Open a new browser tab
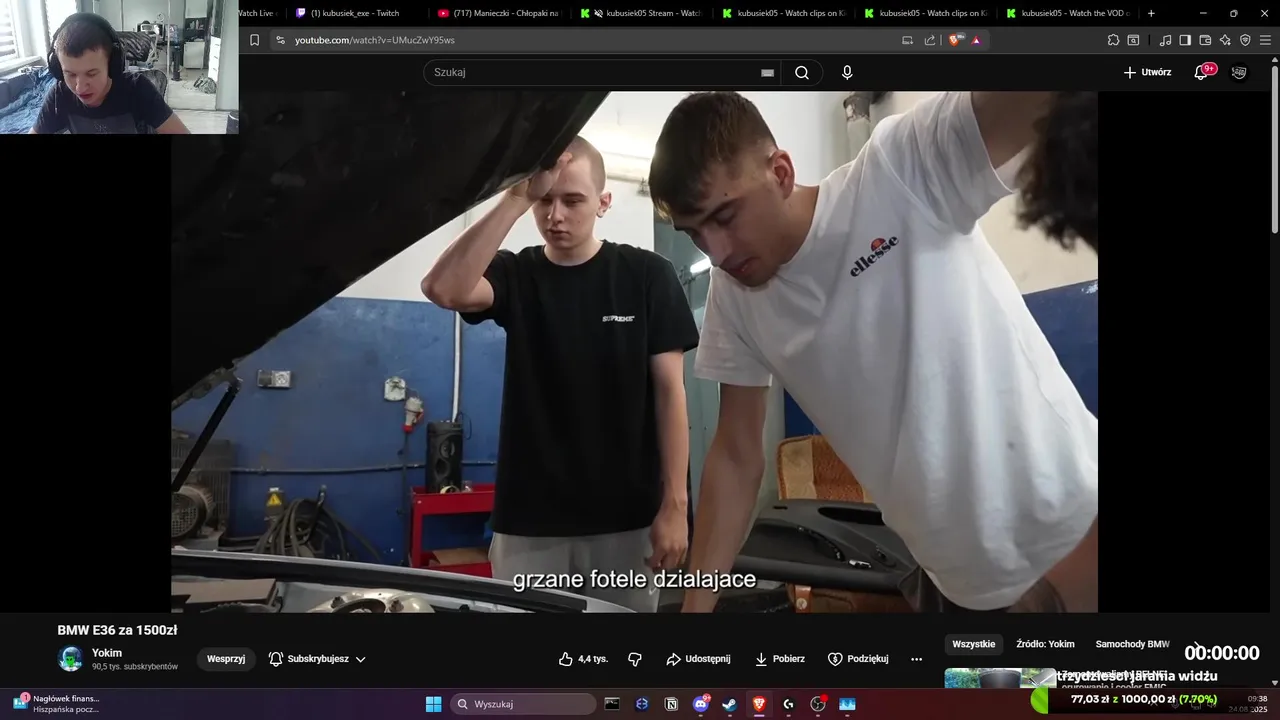1280x720 pixels. (1151, 13)
